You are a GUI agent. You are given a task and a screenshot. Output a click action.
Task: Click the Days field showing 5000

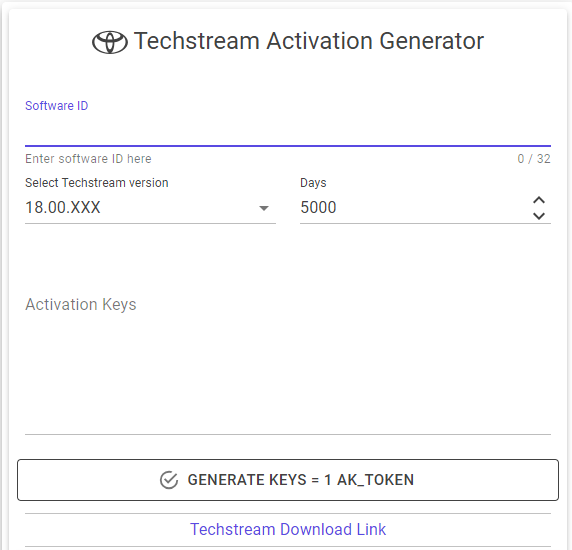(415, 208)
